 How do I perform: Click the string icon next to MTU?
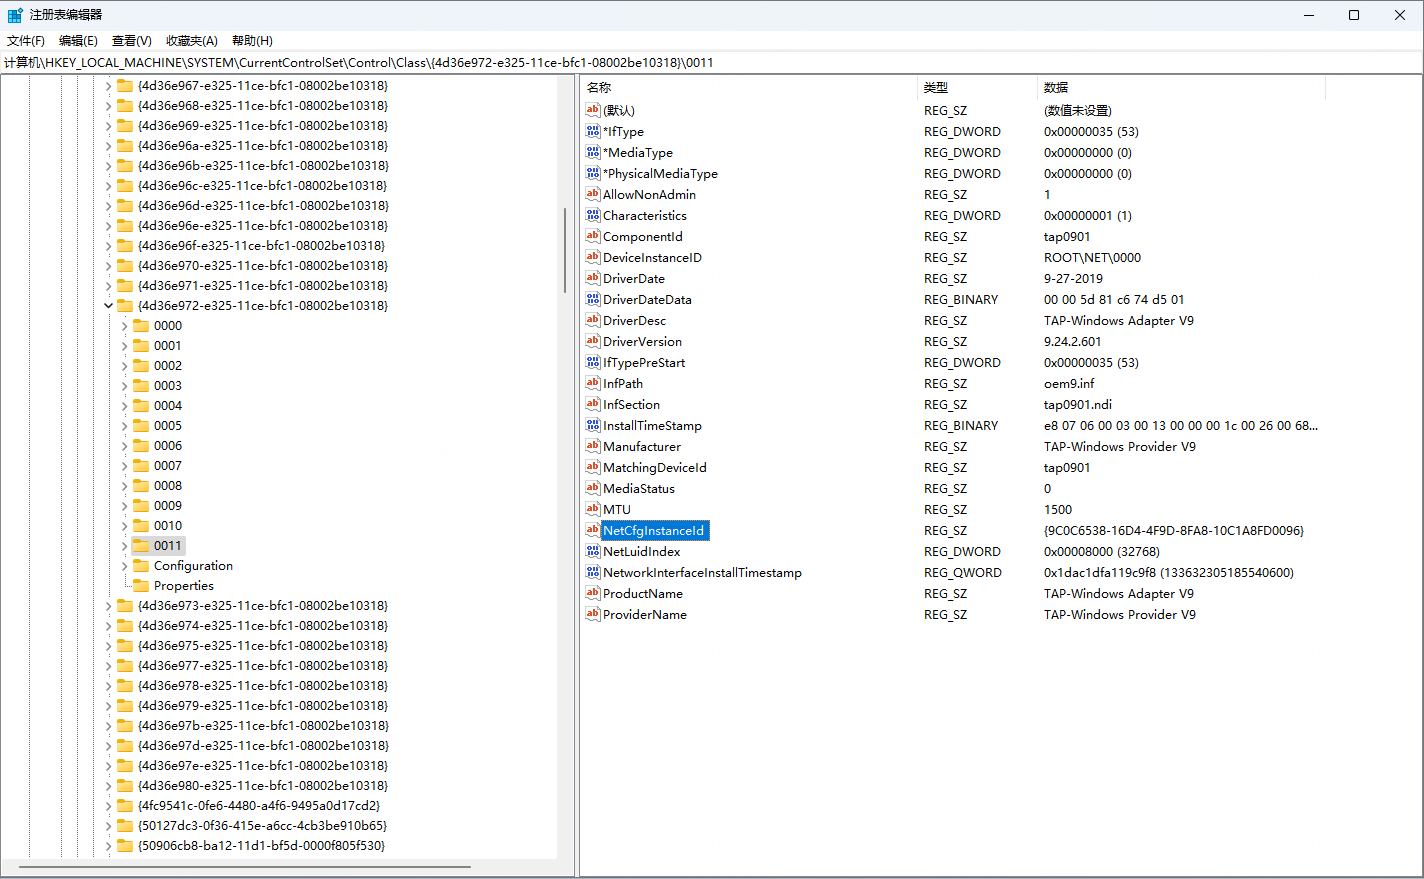(593, 509)
